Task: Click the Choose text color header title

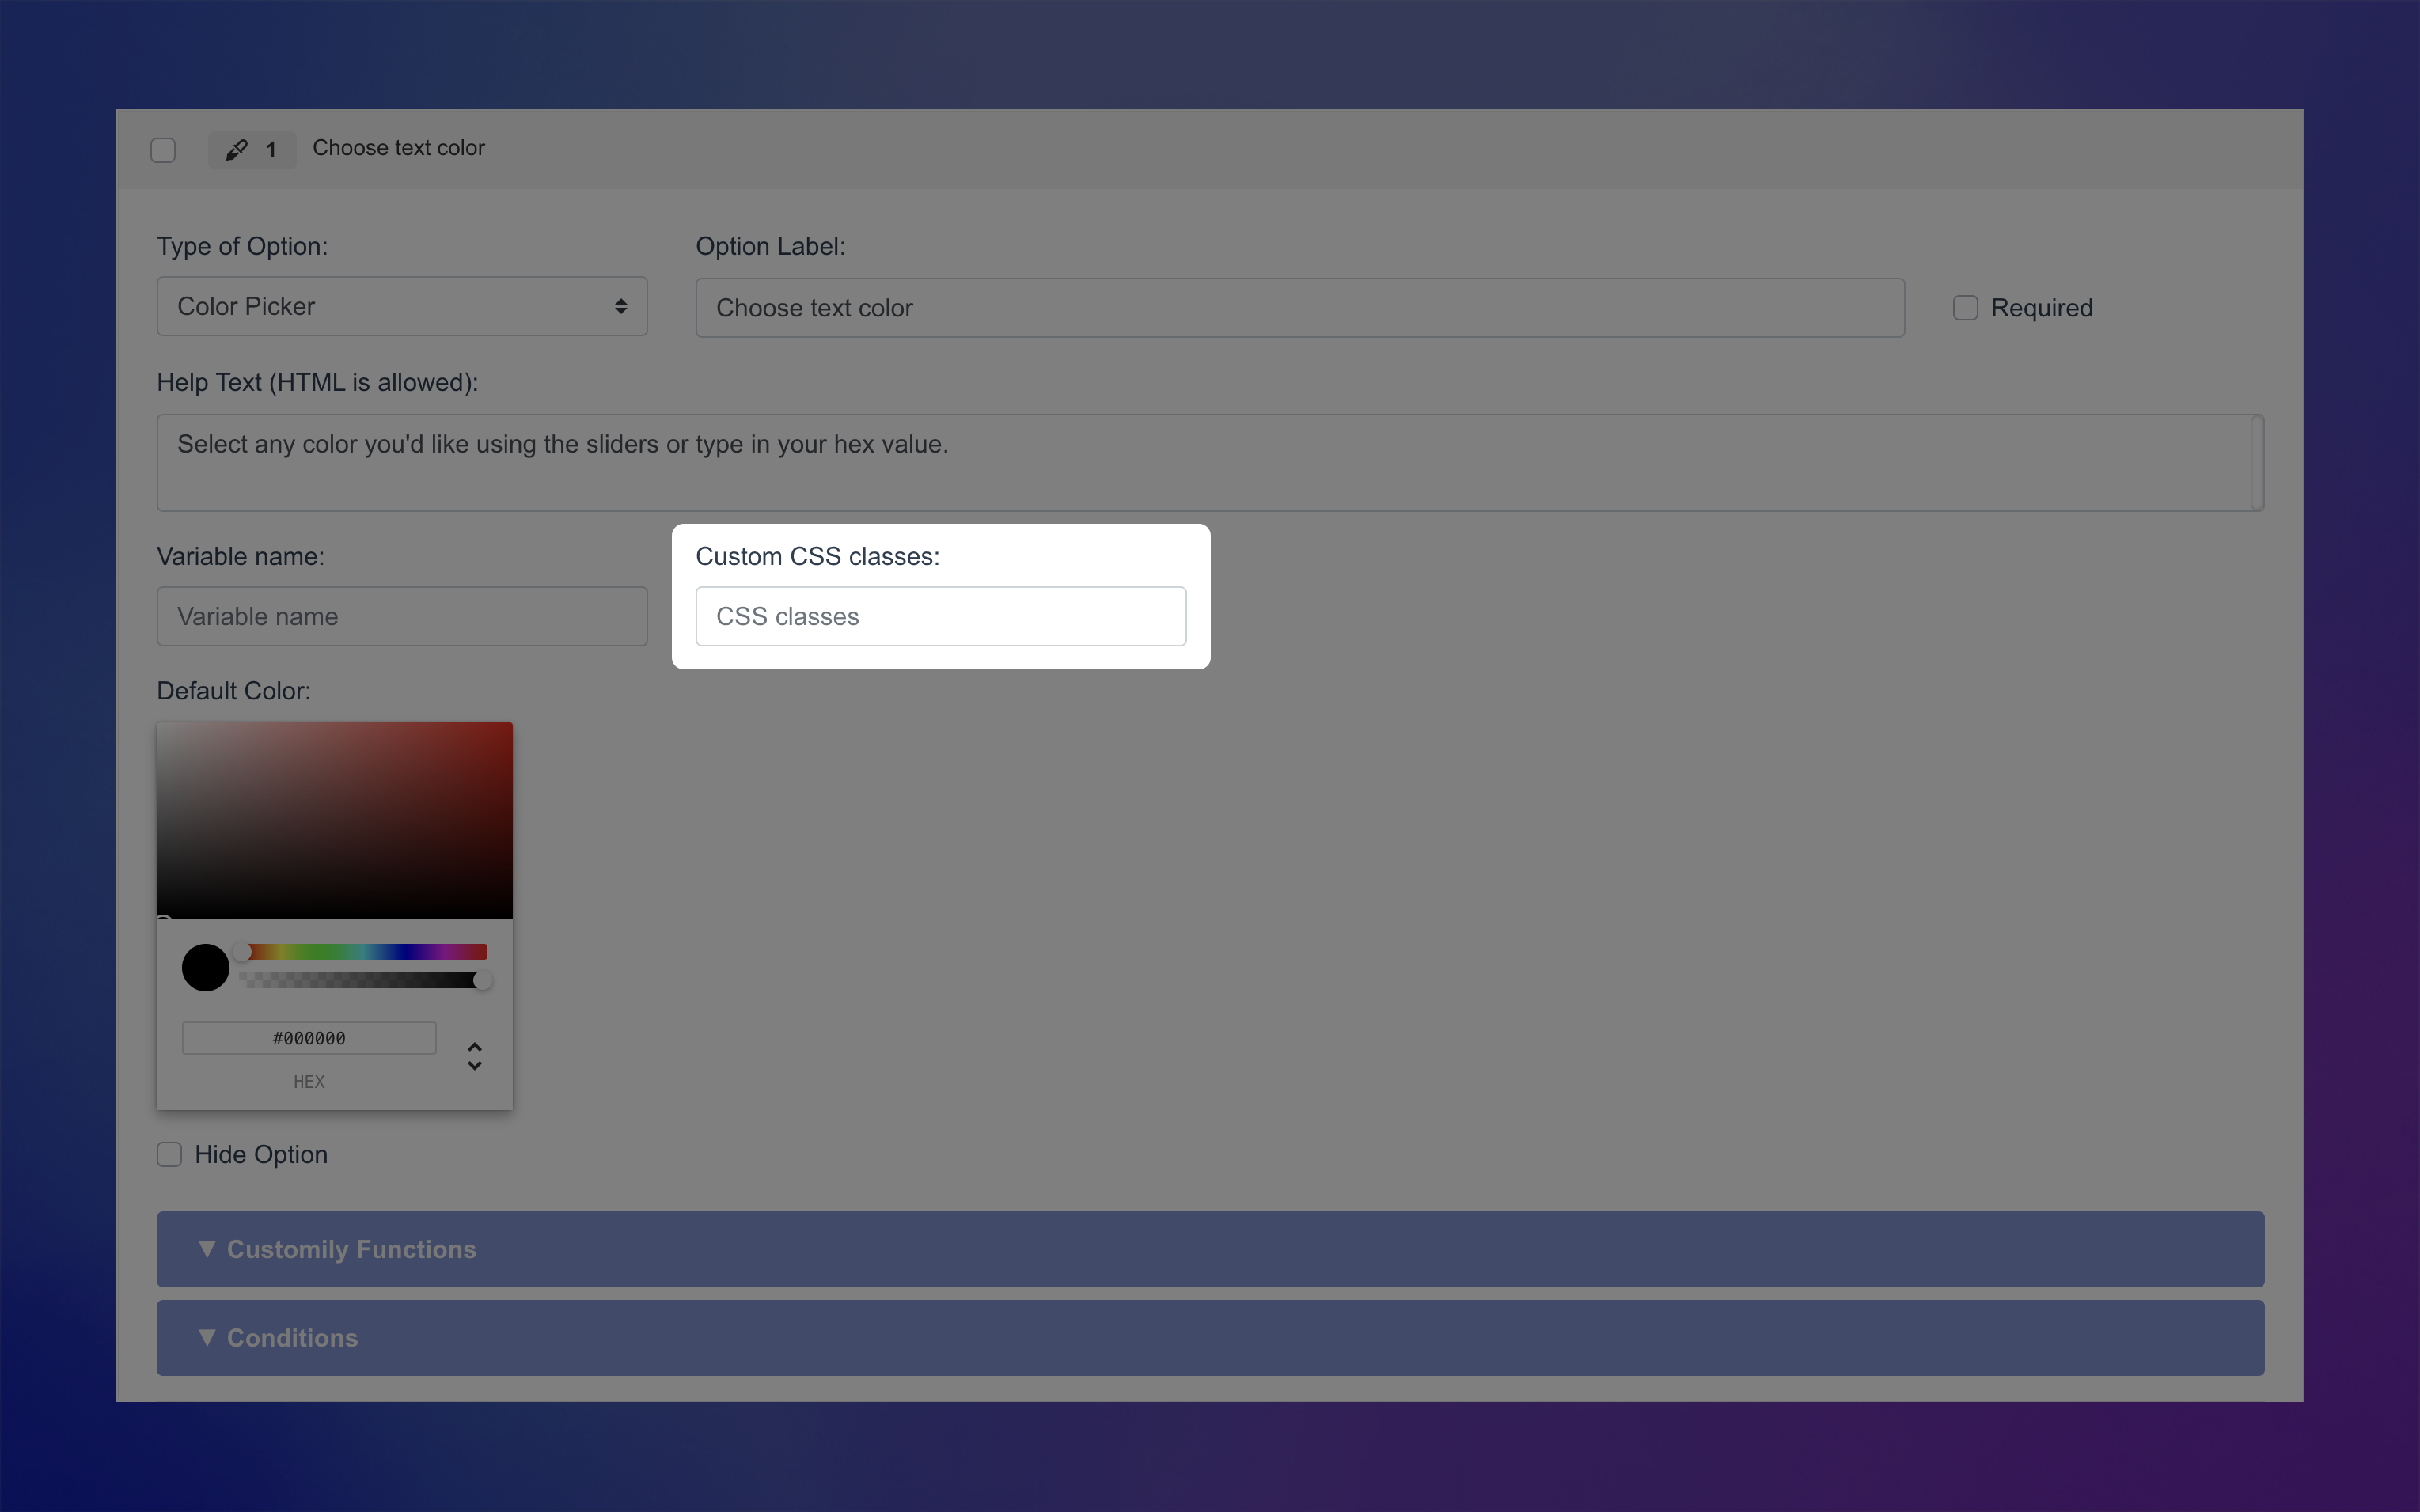Action: [x=398, y=148]
